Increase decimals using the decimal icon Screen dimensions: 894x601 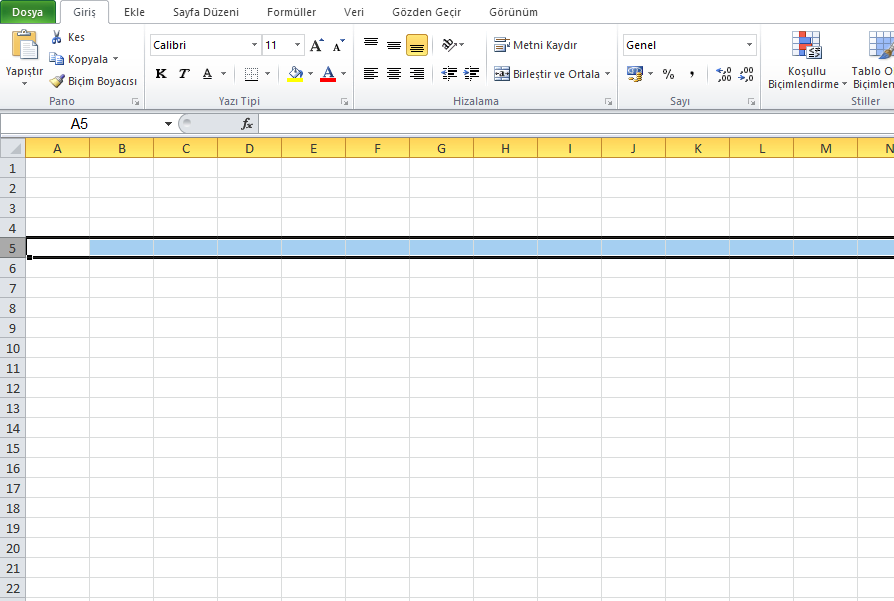pos(722,74)
